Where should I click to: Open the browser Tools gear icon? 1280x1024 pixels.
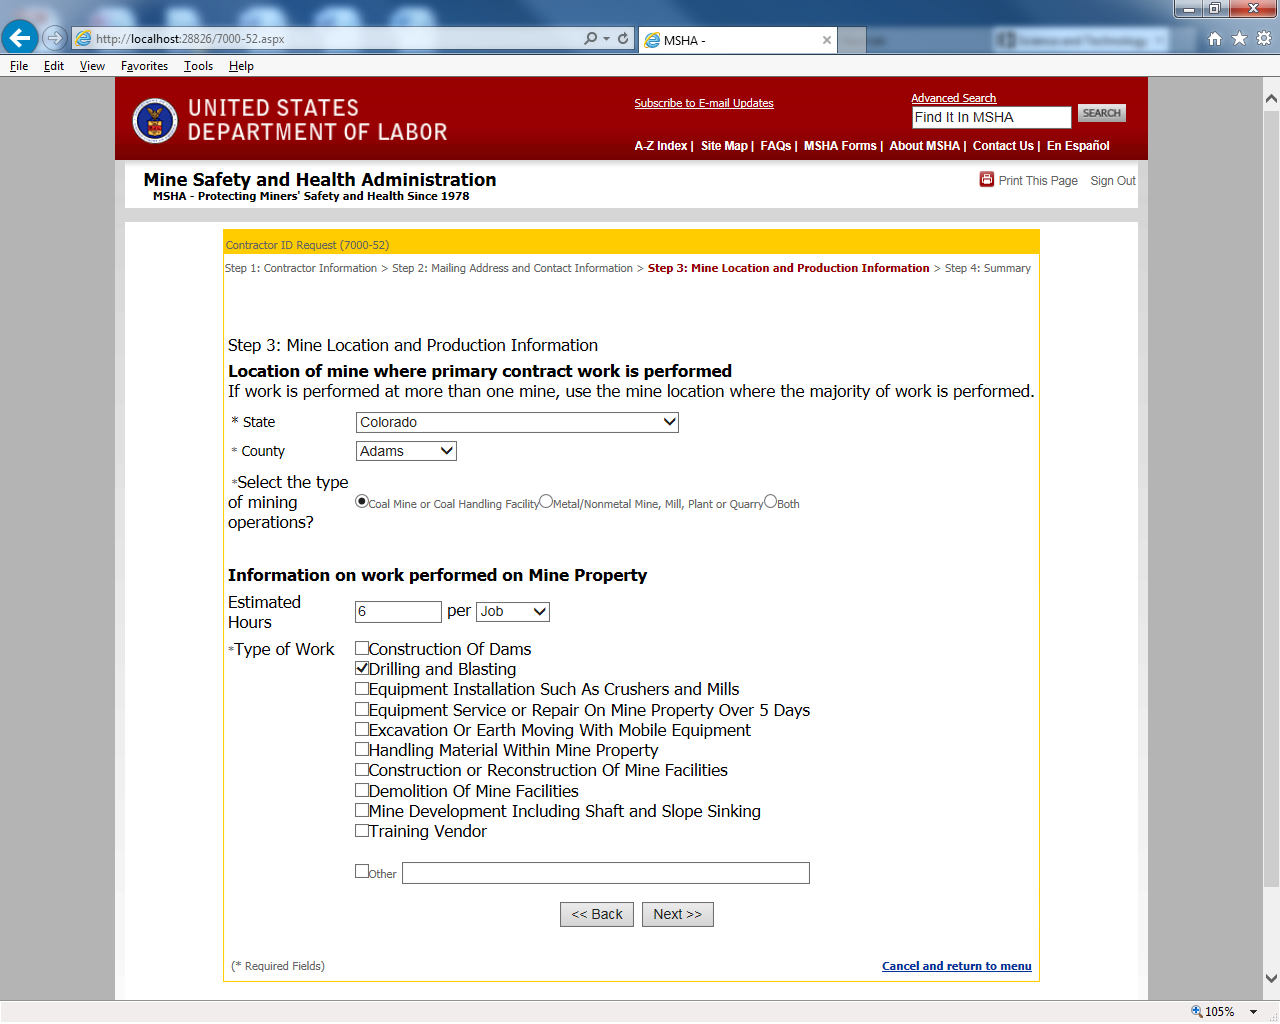pos(1264,38)
